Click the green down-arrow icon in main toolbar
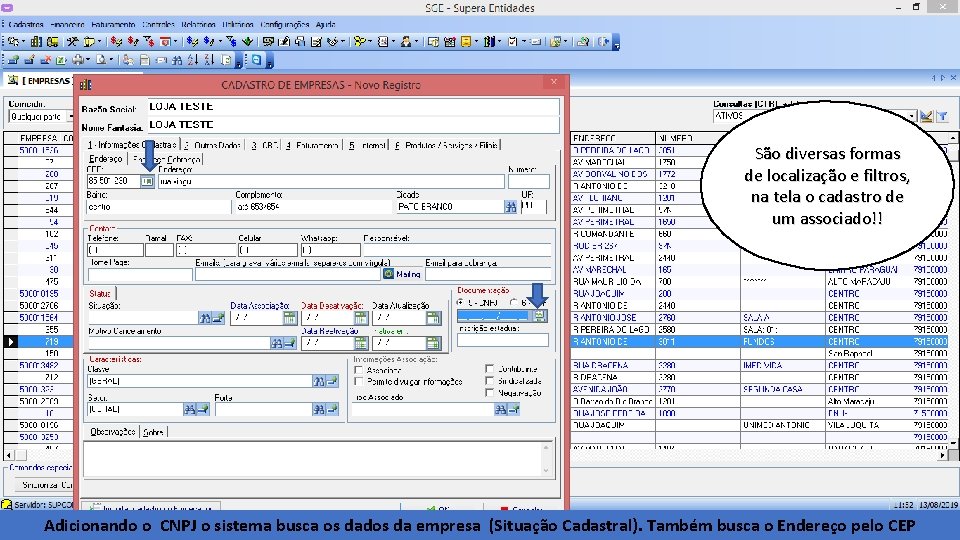Image resolution: width=960 pixels, height=540 pixels. click(x=247, y=42)
